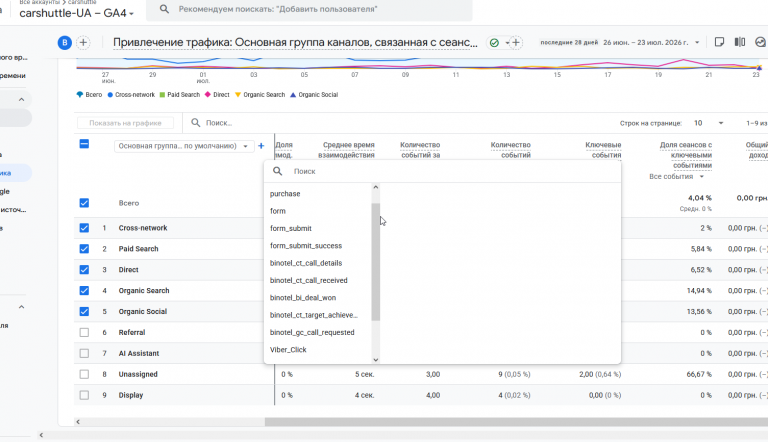Add comparison with plus circle icon
This screenshot has width=768, height=442.
coord(83,43)
